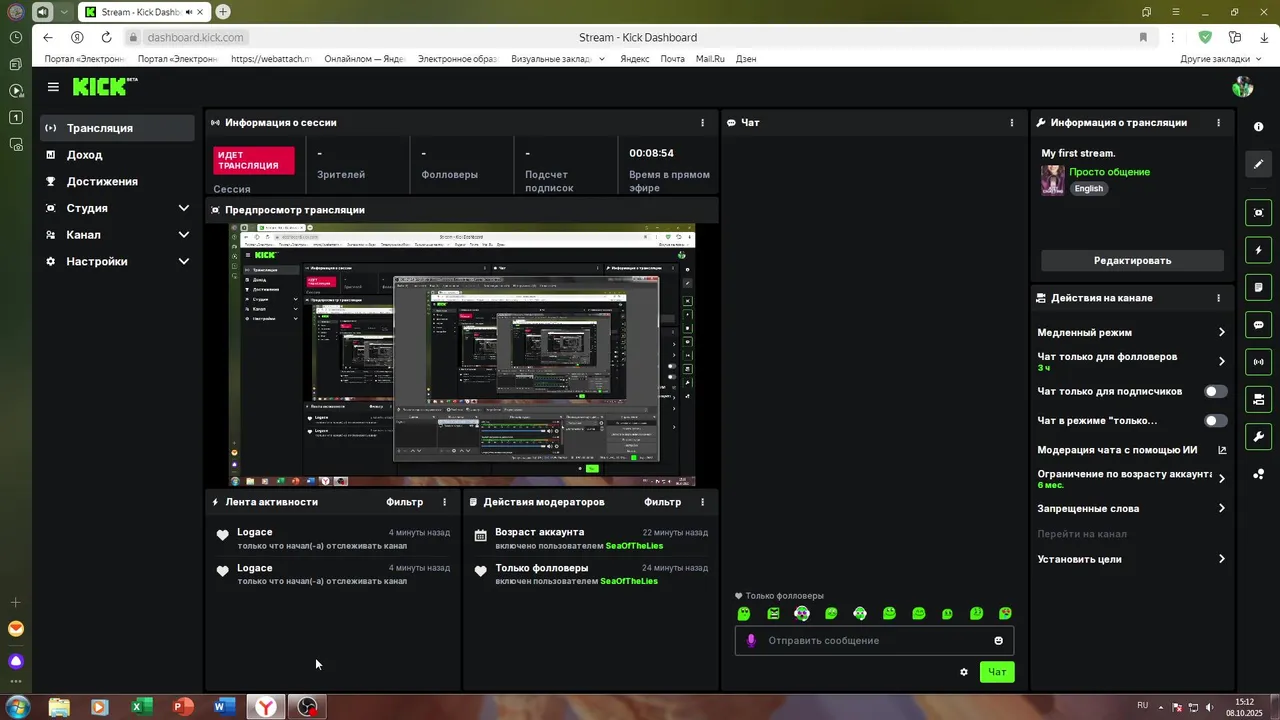Open channel actions panel three-dot menu

pyautogui.click(x=1218, y=298)
